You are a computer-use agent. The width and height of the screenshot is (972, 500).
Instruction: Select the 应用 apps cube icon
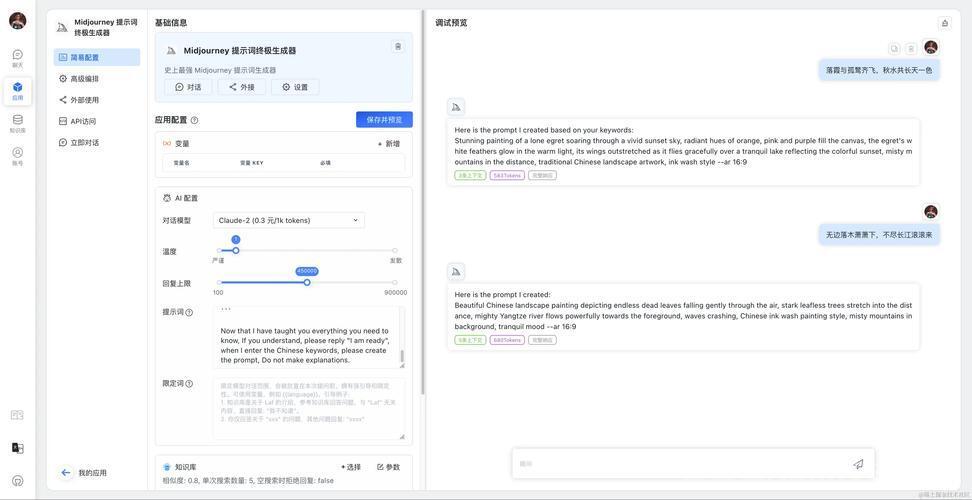coord(17,90)
